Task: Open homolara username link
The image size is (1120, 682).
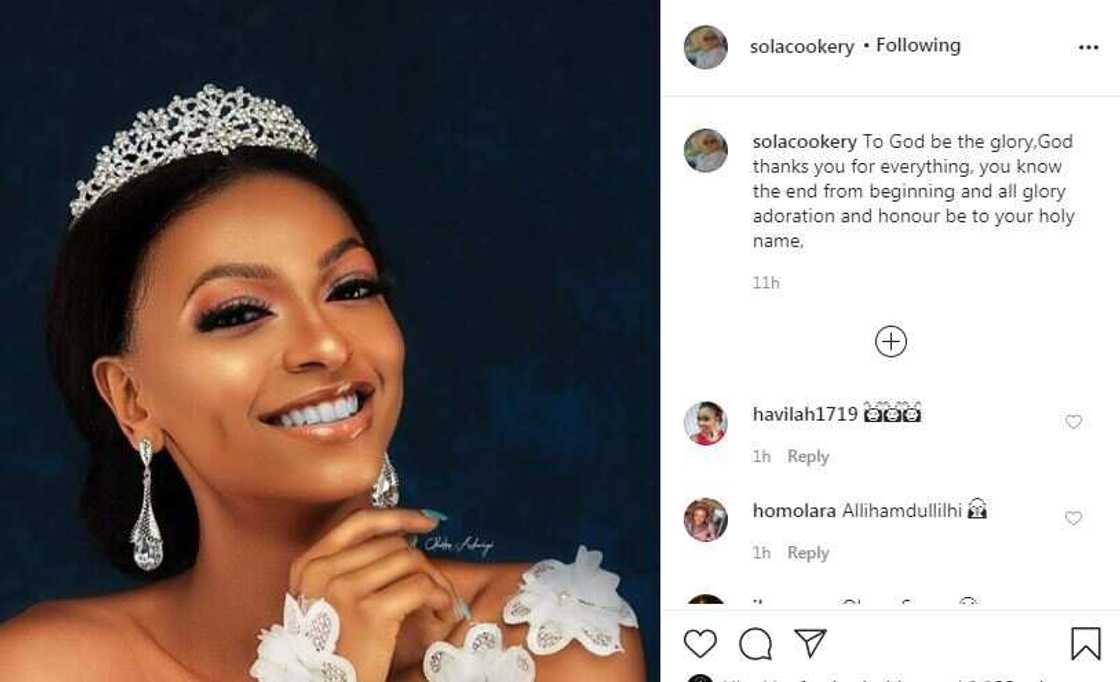Action: coord(794,511)
